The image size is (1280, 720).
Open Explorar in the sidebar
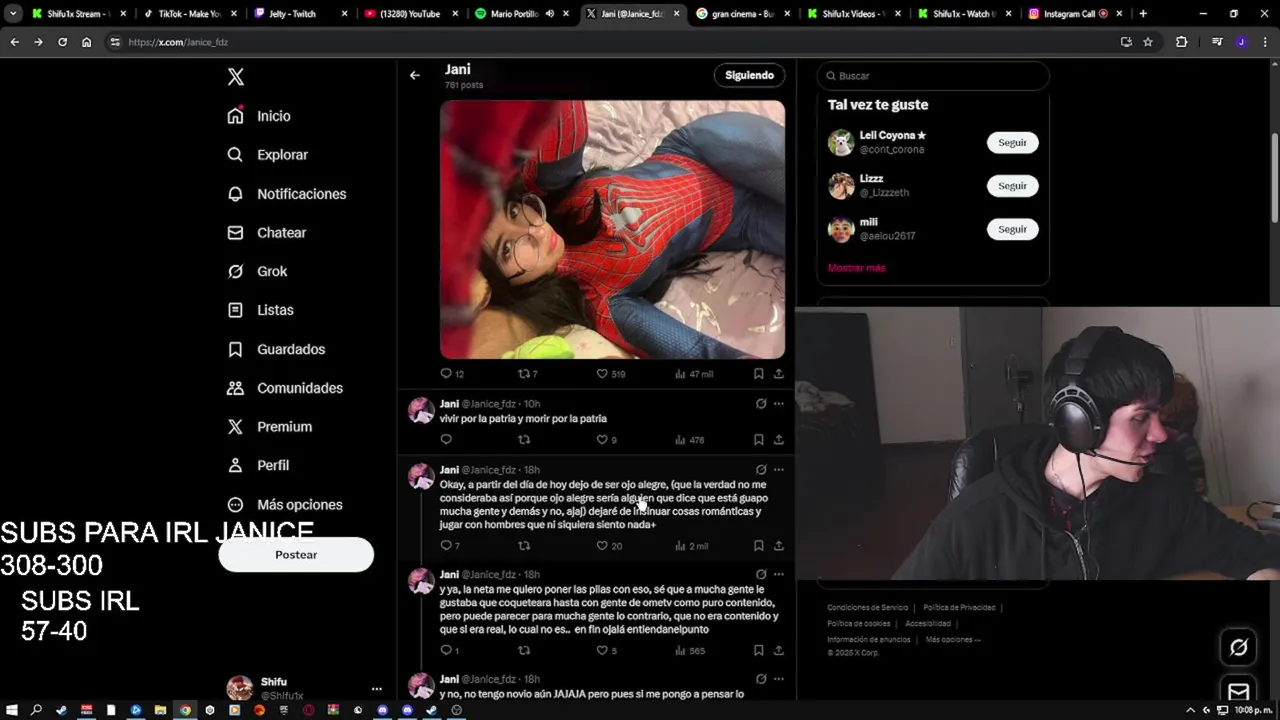pyautogui.click(x=267, y=155)
